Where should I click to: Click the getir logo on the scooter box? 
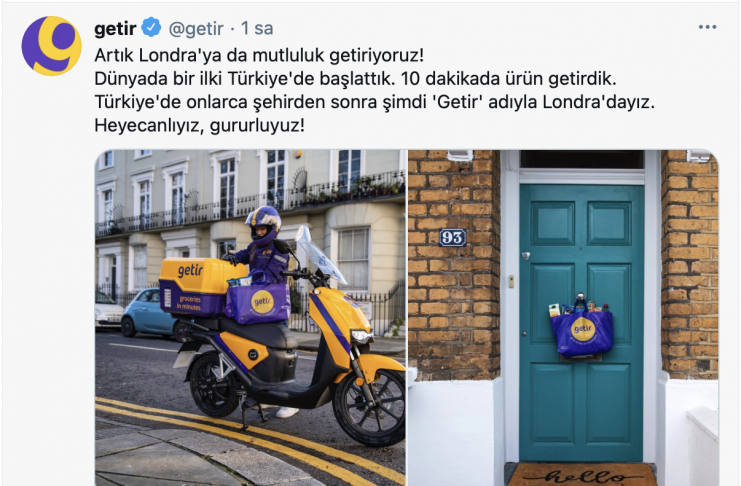pos(190,270)
